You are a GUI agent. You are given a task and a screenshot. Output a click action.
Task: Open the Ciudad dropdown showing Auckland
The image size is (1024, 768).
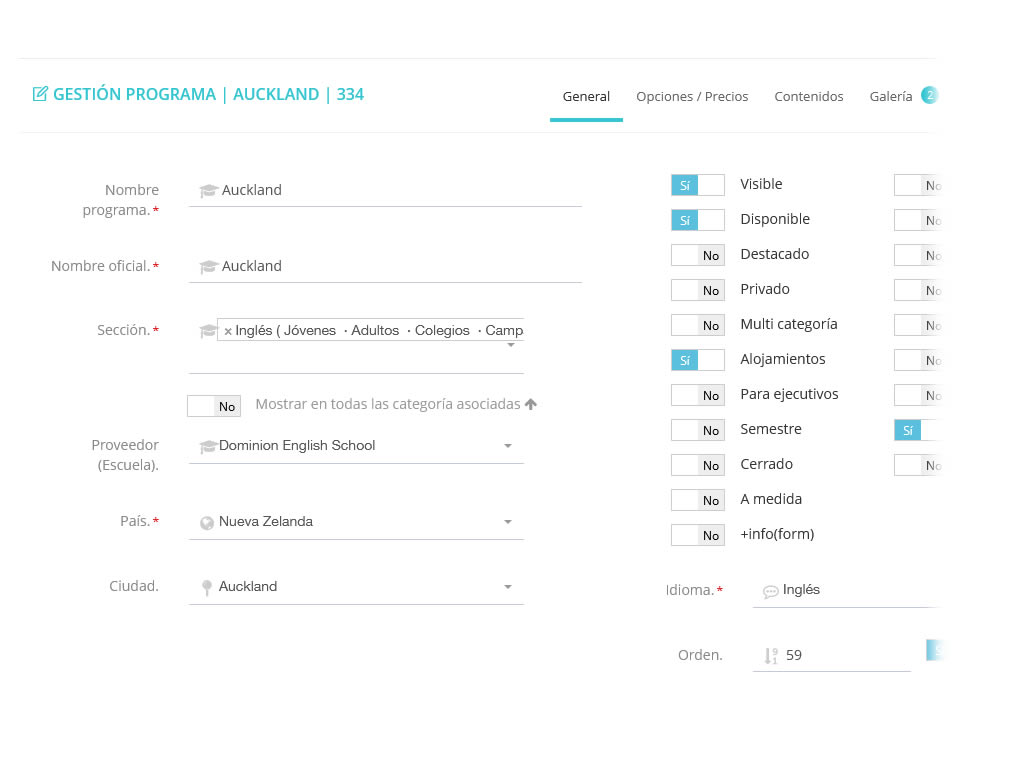coord(507,587)
